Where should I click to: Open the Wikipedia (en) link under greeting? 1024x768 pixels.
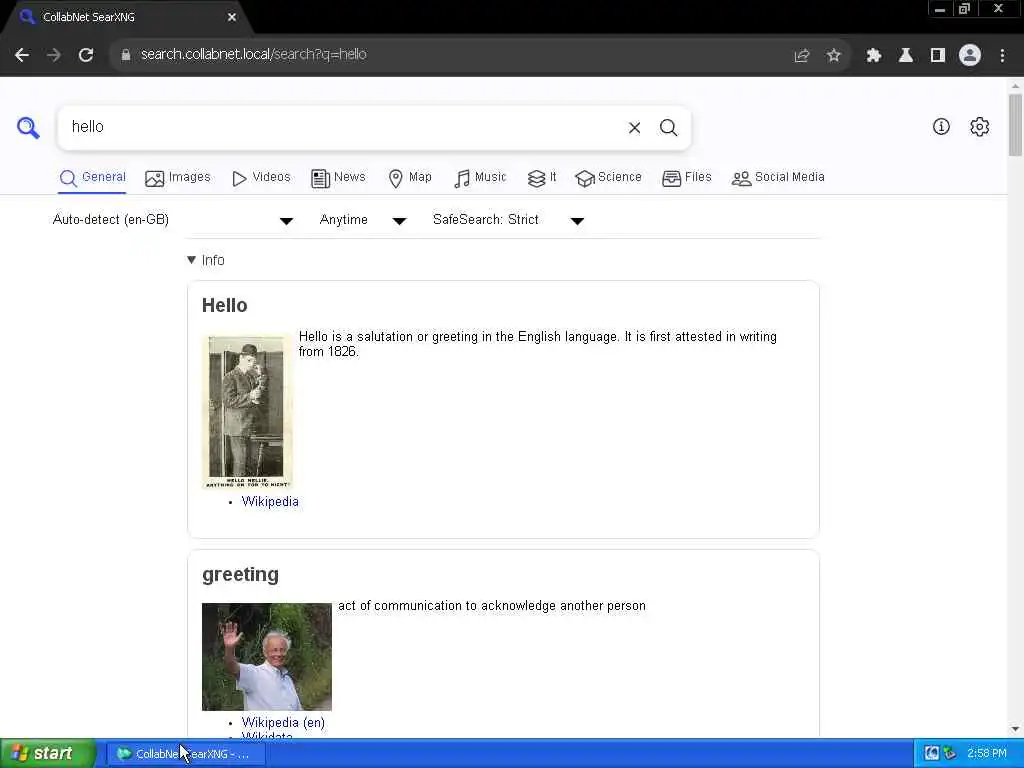tap(283, 722)
